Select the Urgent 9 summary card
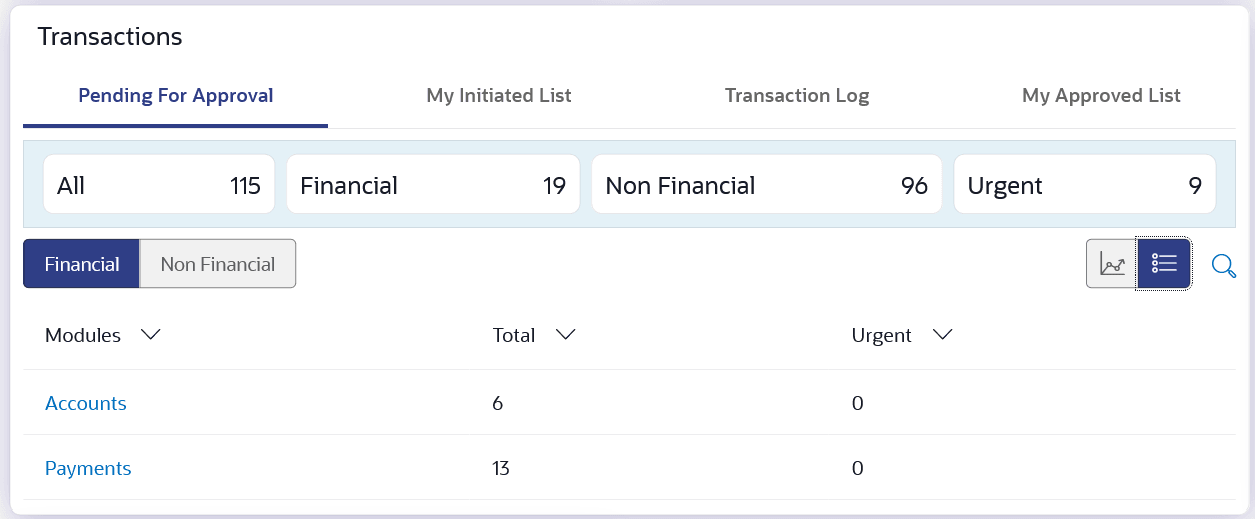The width and height of the screenshot is (1255, 519). [1084, 185]
